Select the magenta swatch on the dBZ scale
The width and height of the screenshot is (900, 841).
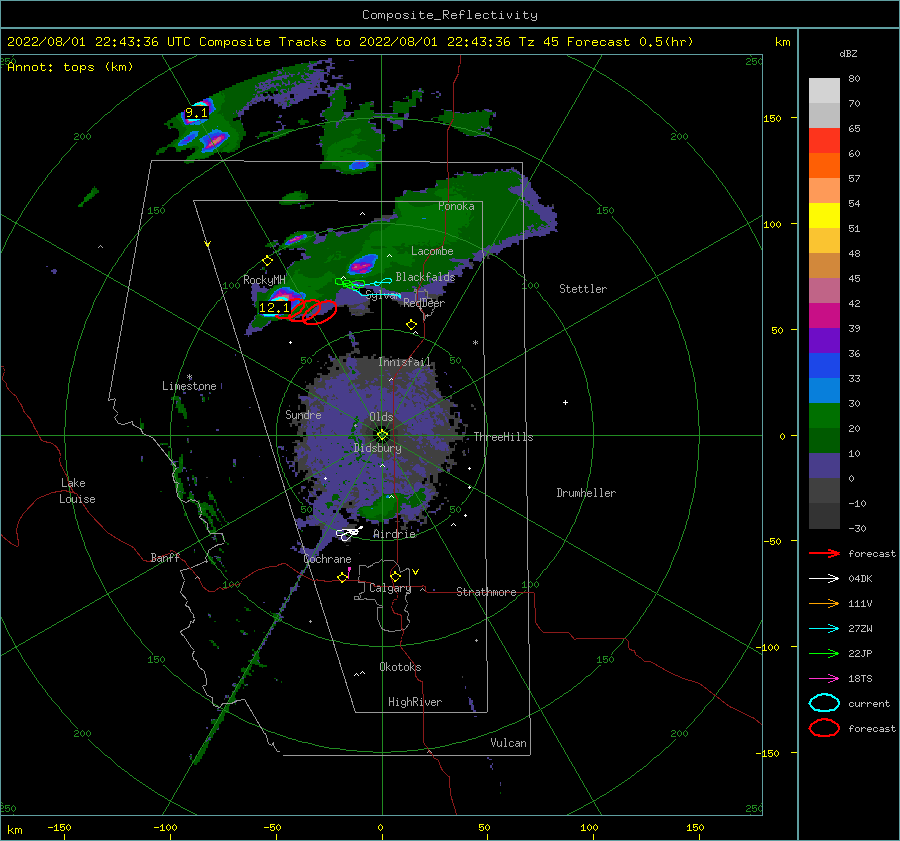pos(824,315)
